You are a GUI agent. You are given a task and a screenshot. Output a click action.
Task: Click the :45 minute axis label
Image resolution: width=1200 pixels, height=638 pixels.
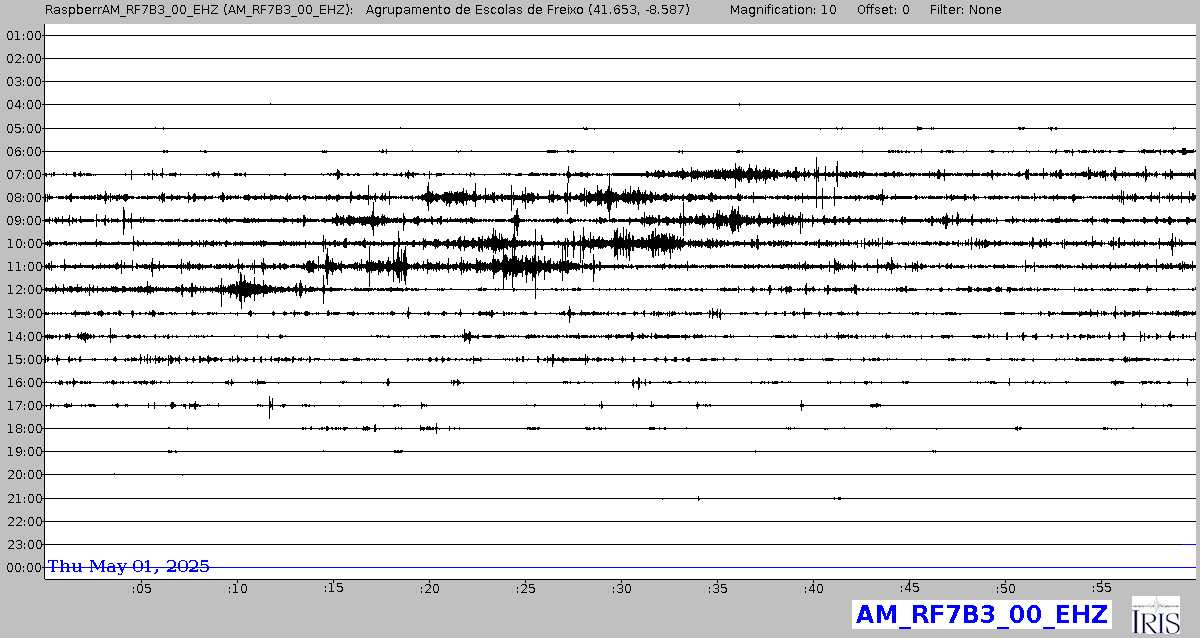(909, 589)
